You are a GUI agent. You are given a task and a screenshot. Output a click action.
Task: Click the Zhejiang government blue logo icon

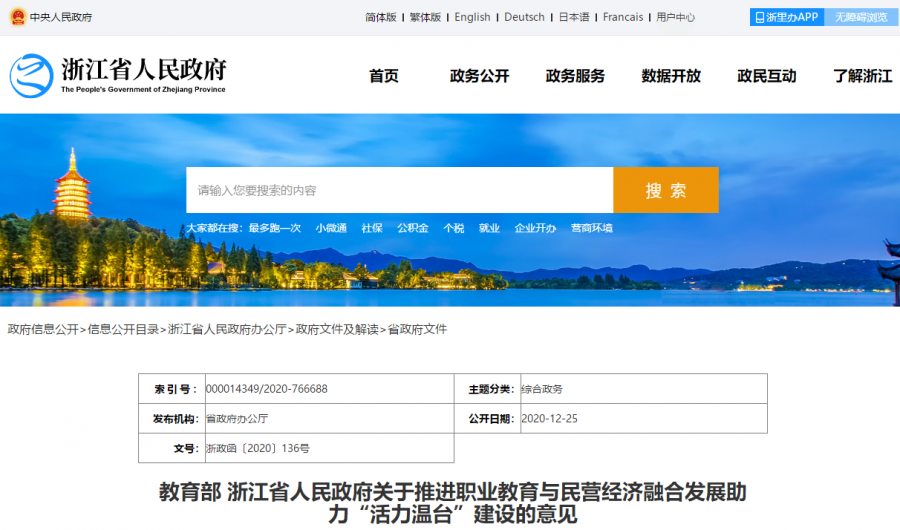point(32,76)
